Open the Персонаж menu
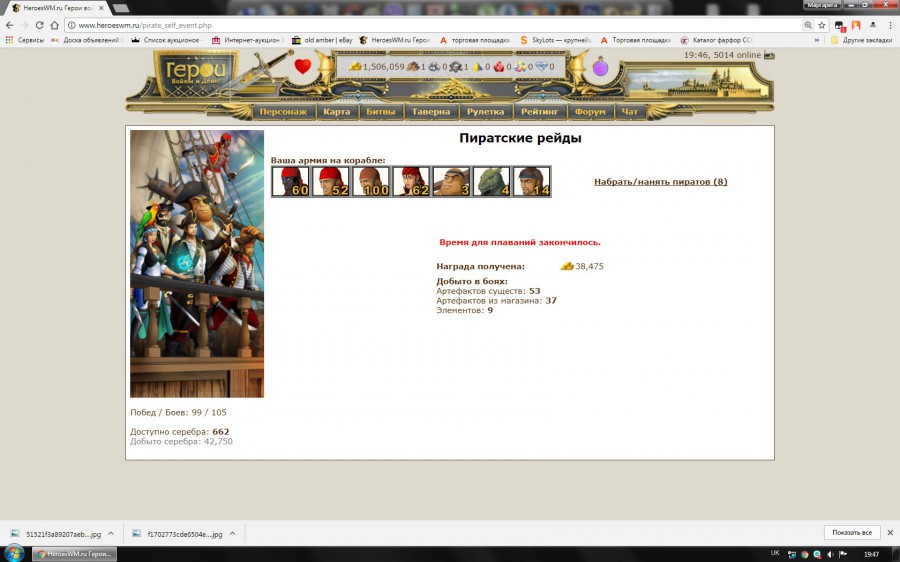Viewport: 900px width, 562px height. click(283, 112)
